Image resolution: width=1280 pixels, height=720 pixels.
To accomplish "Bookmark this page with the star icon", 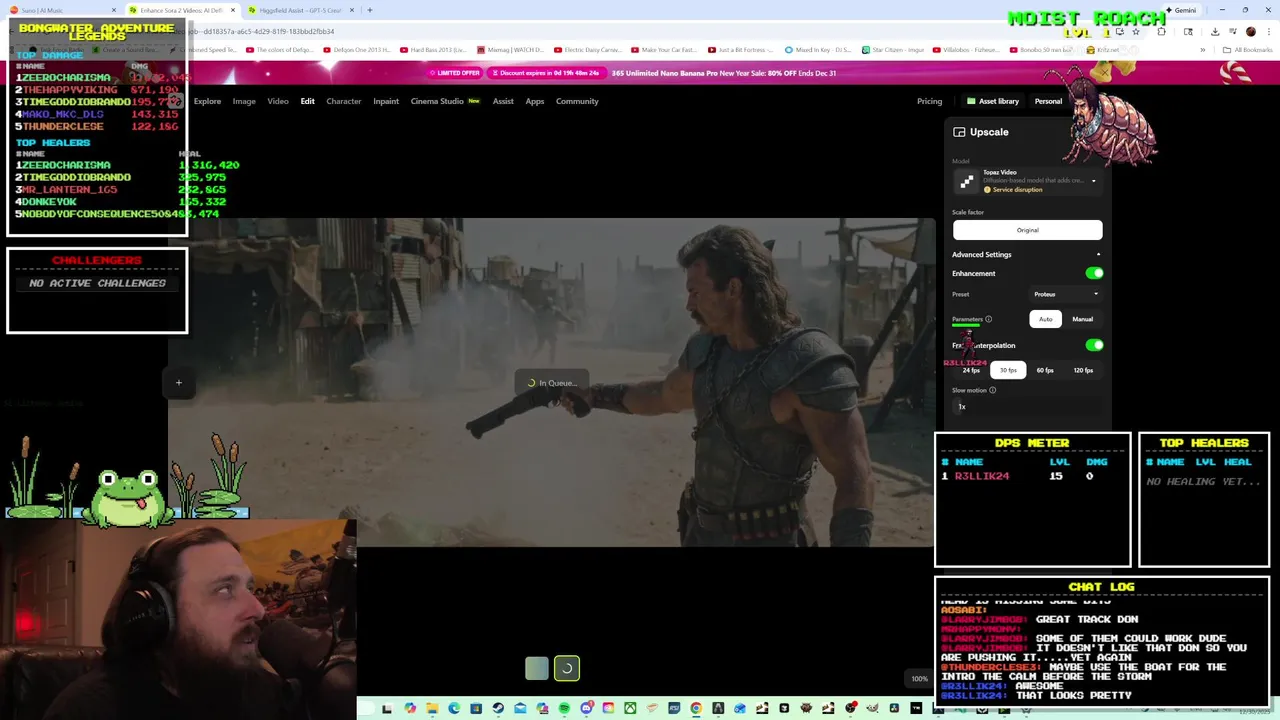I will pos(1135,31).
